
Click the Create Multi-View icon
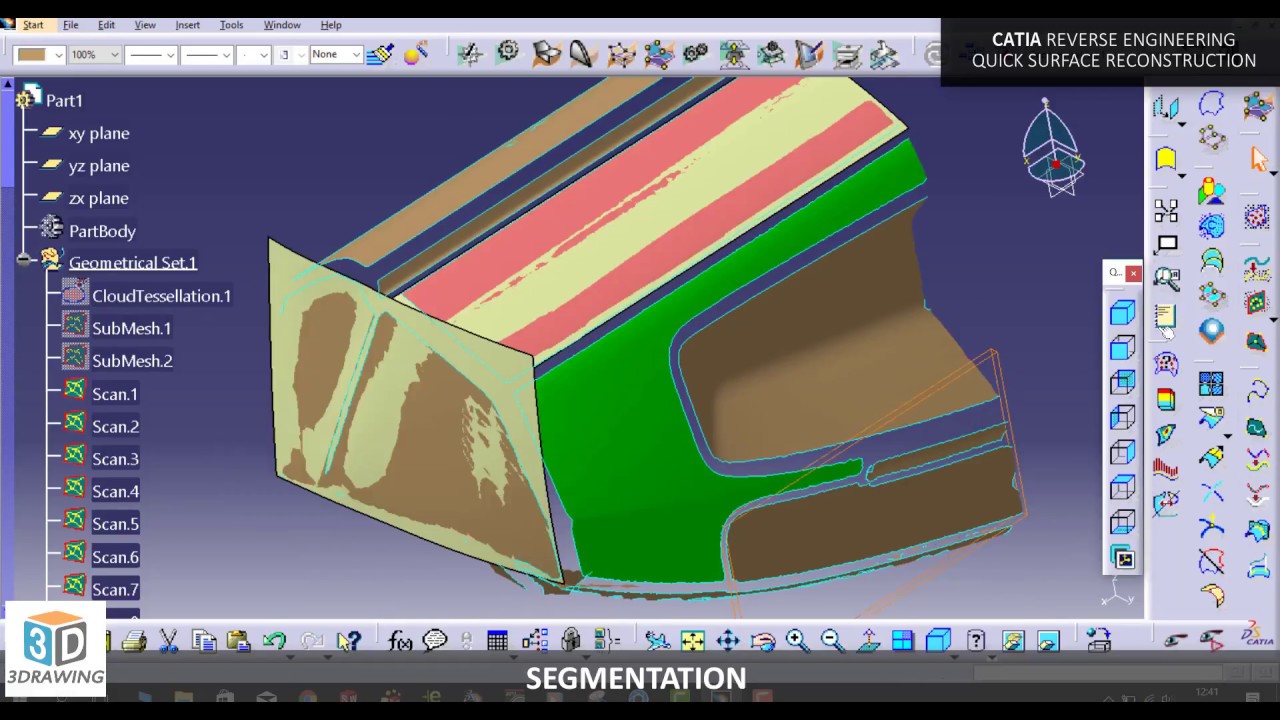tap(902, 640)
